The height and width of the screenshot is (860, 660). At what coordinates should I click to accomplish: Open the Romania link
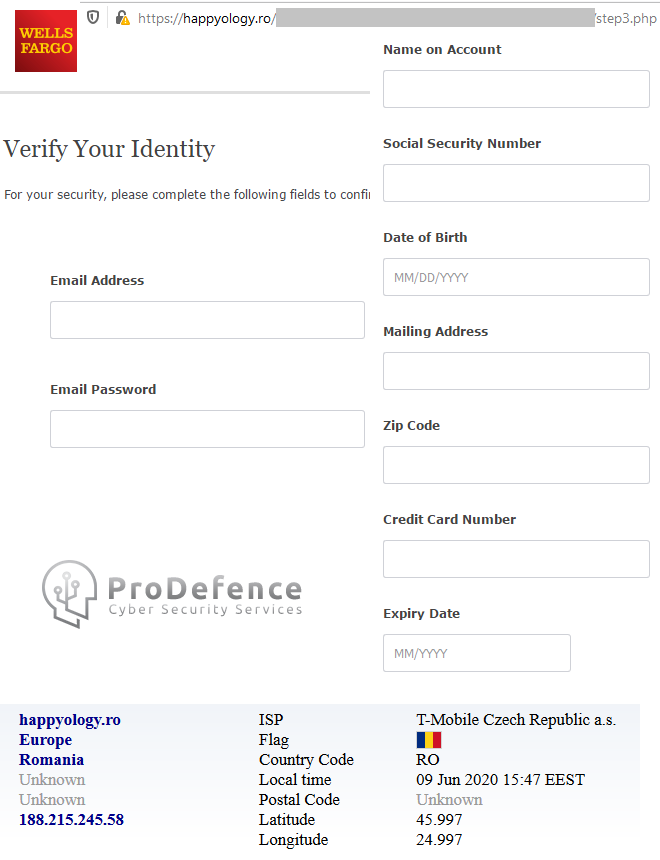tap(52, 760)
